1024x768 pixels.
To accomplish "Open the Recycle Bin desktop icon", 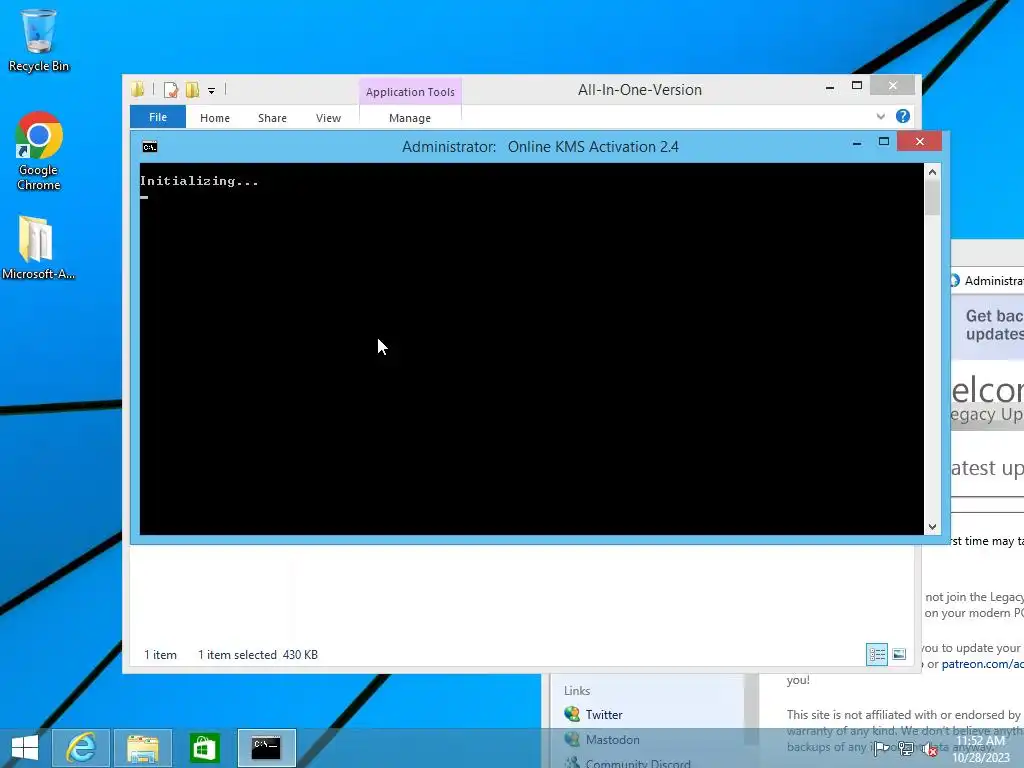I will pos(39,40).
